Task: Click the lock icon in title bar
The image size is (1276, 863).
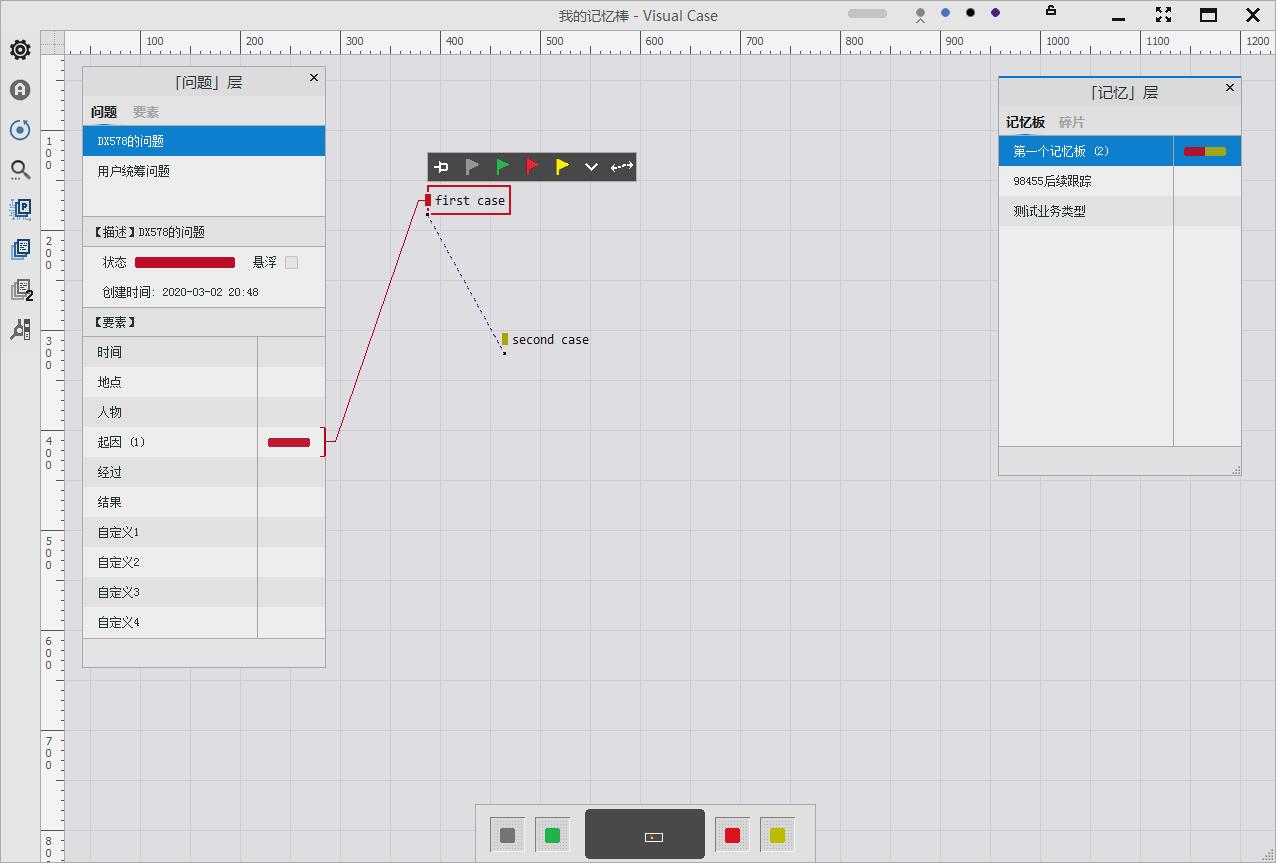Action: (x=1051, y=10)
